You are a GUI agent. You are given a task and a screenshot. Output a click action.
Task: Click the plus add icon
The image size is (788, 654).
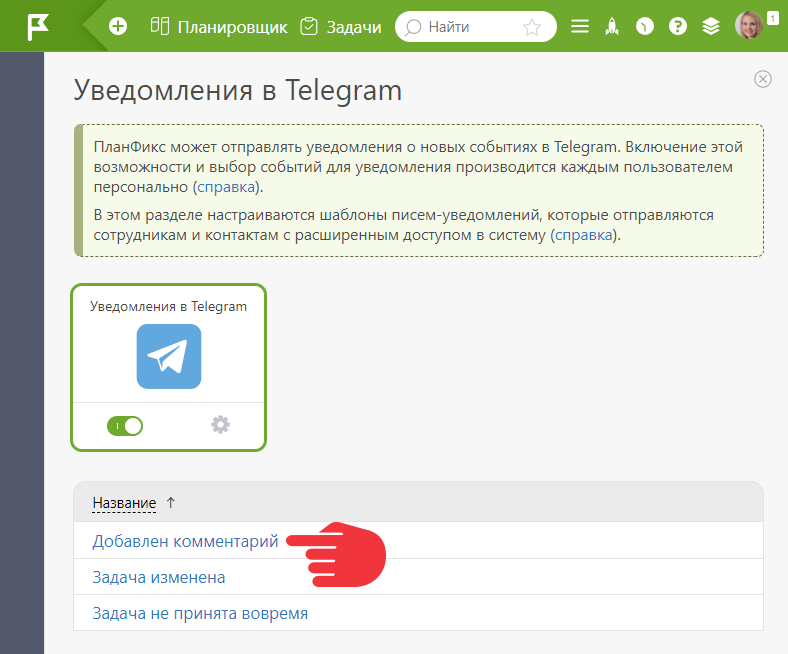click(118, 26)
